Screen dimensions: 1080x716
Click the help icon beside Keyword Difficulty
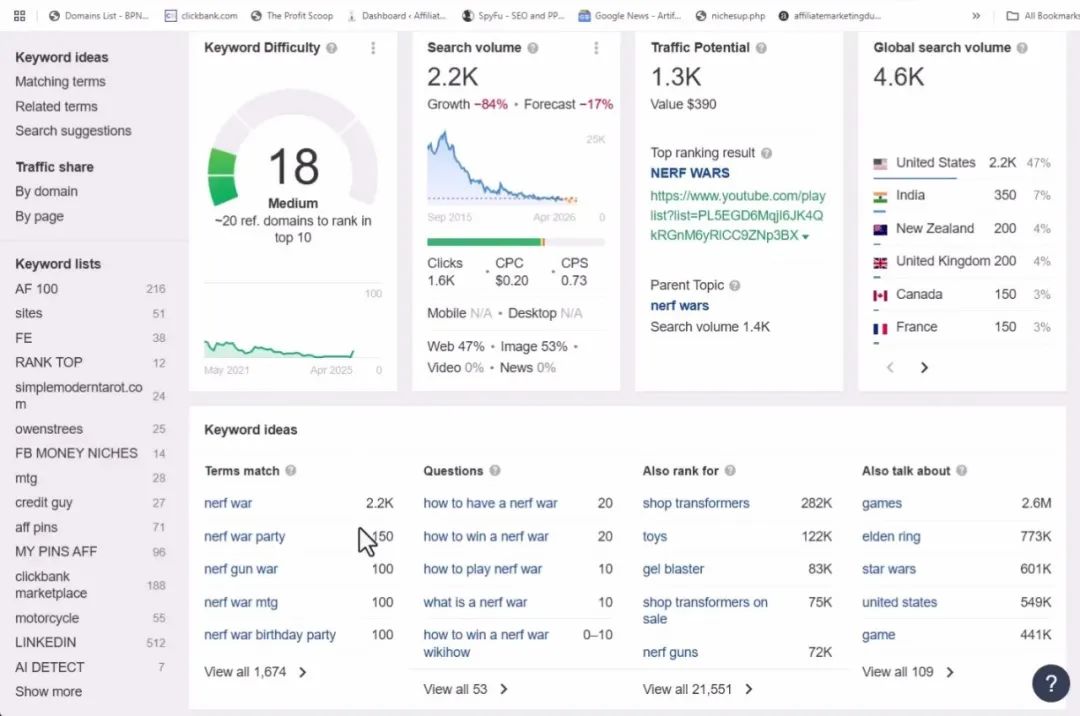332,48
